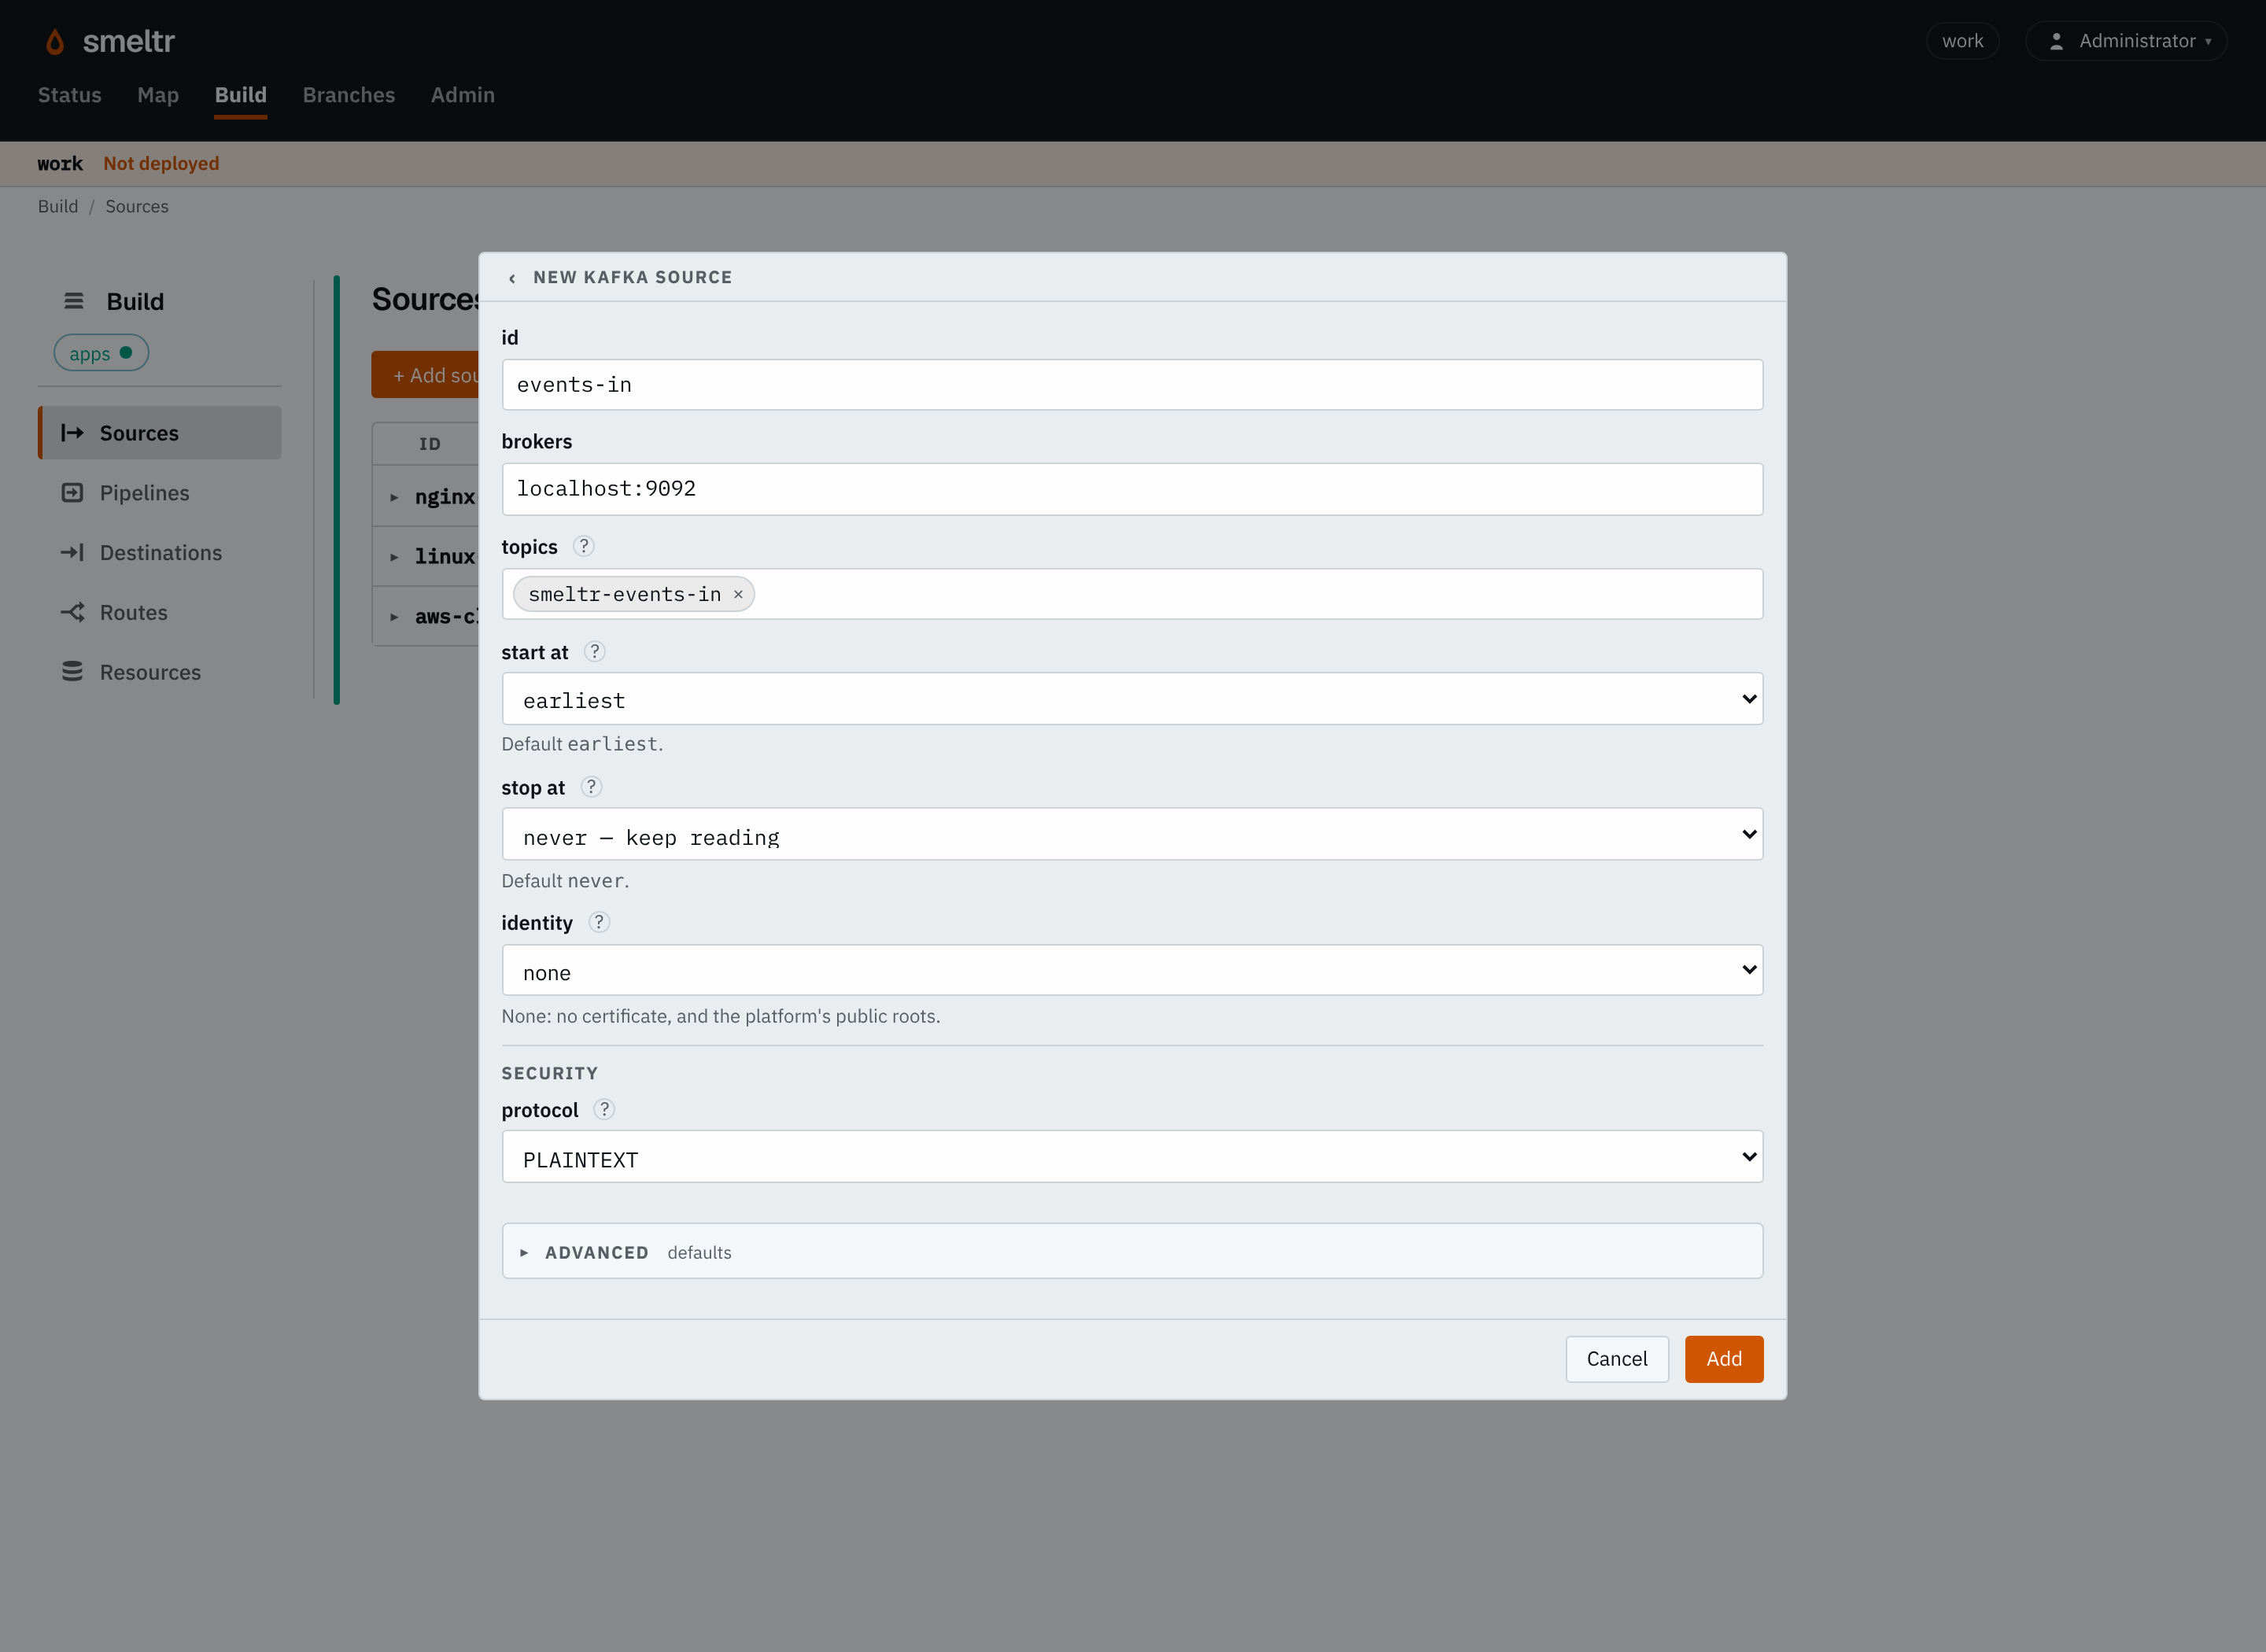
Task: Go back using the dialog's left chevron
Action: [512, 278]
